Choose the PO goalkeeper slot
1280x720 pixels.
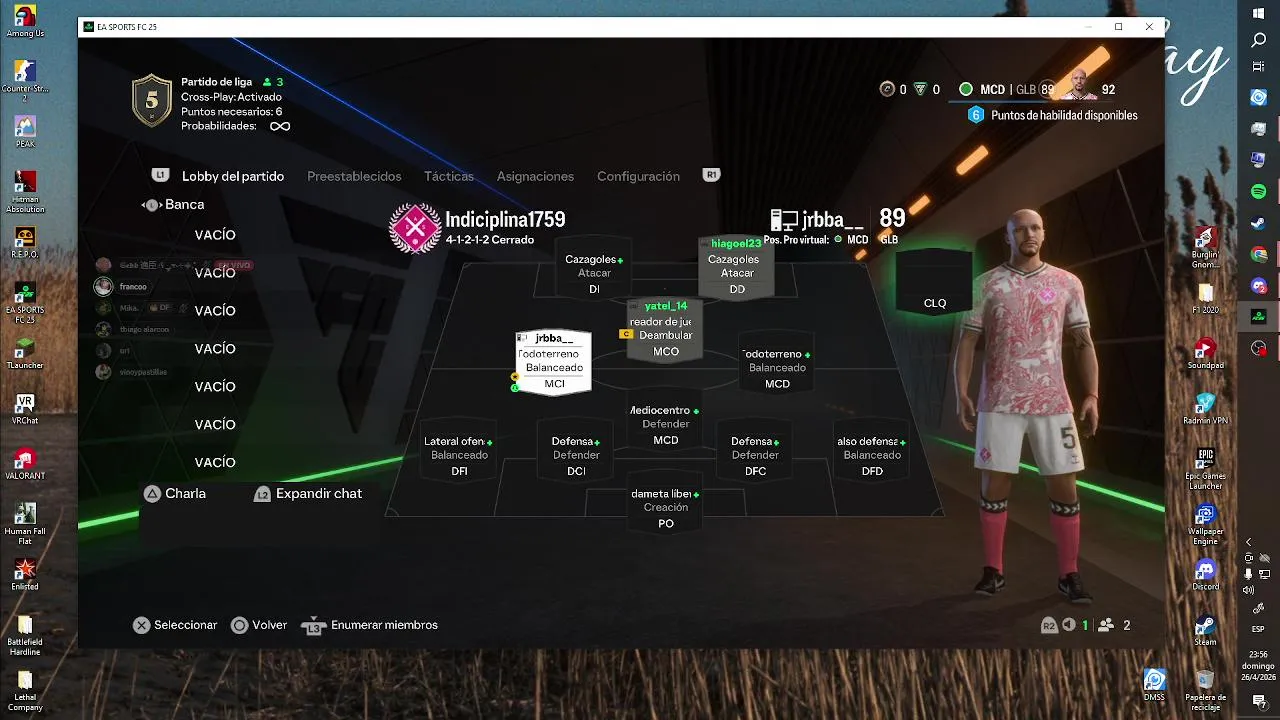[x=666, y=501]
